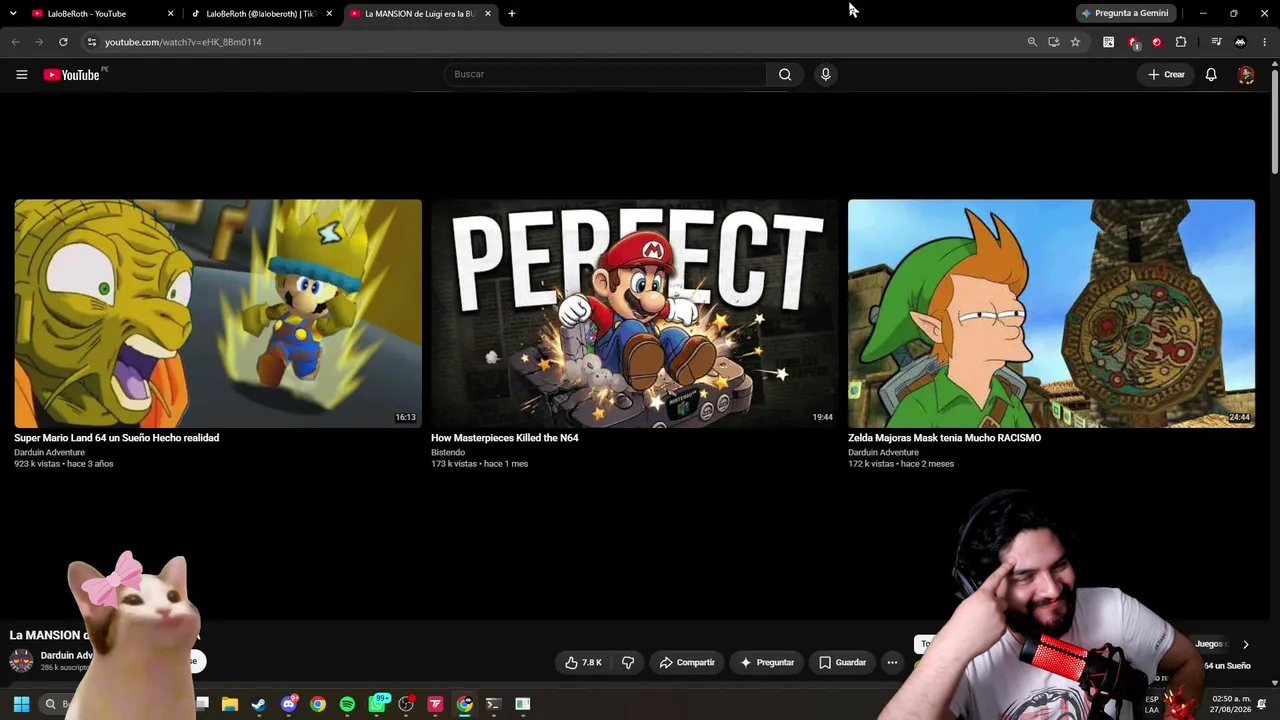
Task: Bookmark this page with the star
Action: 1075,42
